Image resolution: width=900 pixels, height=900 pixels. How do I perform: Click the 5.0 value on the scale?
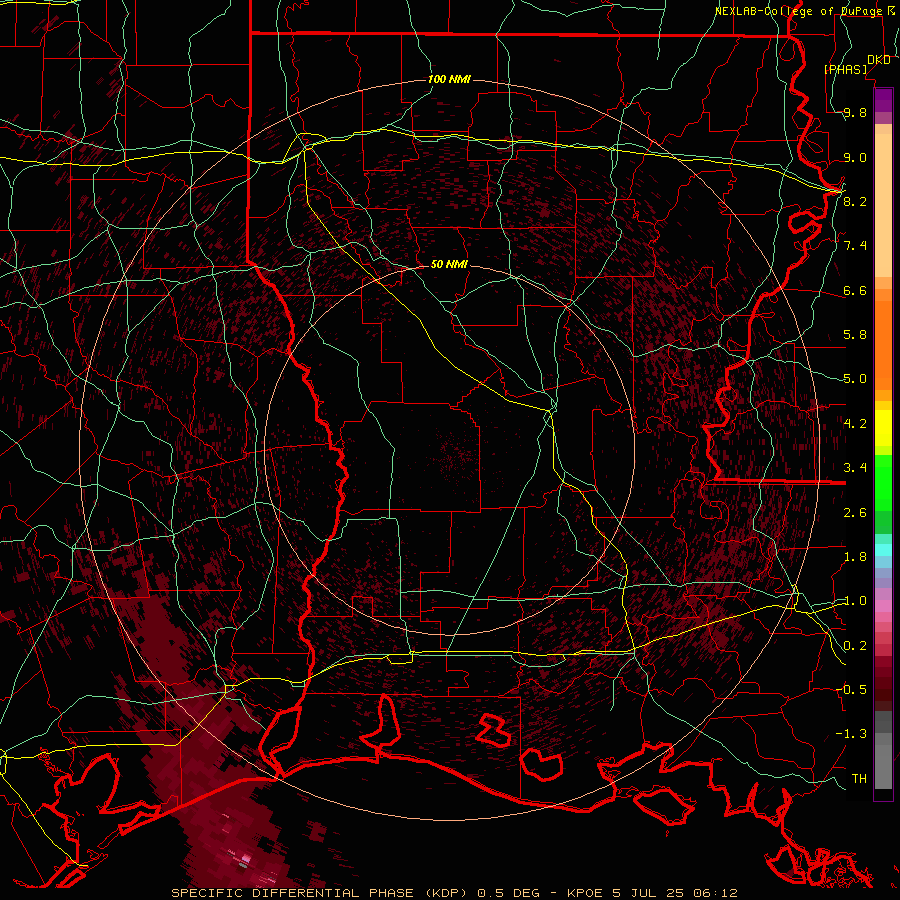(x=855, y=379)
